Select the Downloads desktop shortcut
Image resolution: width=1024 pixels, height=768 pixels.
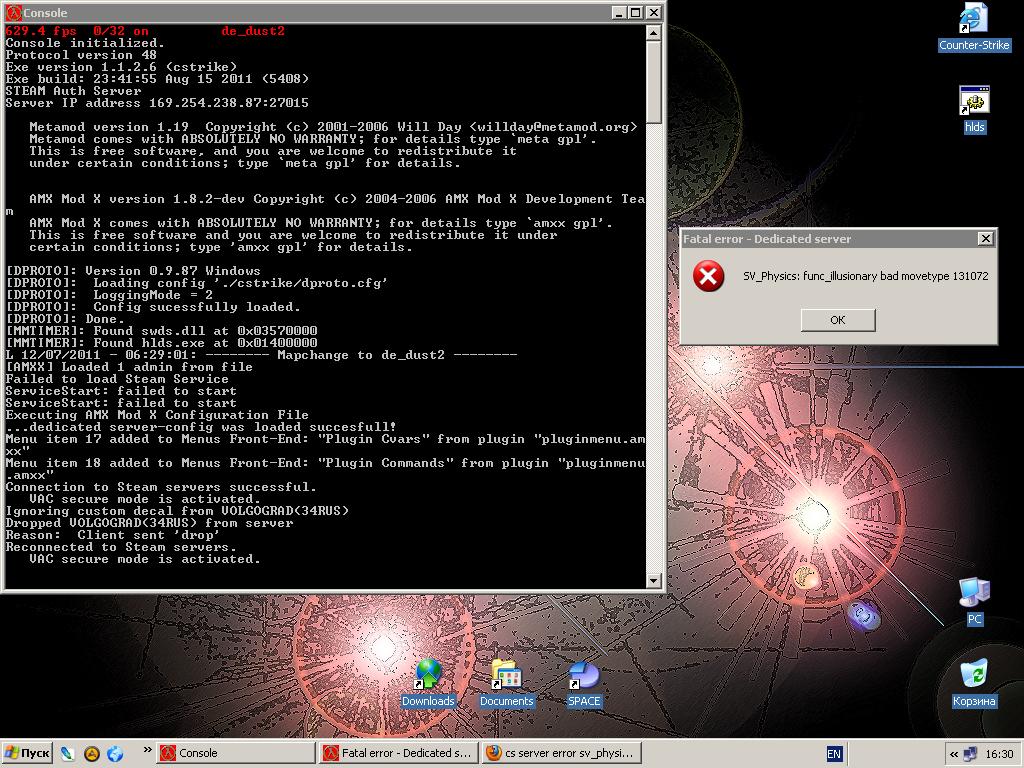(x=428, y=684)
